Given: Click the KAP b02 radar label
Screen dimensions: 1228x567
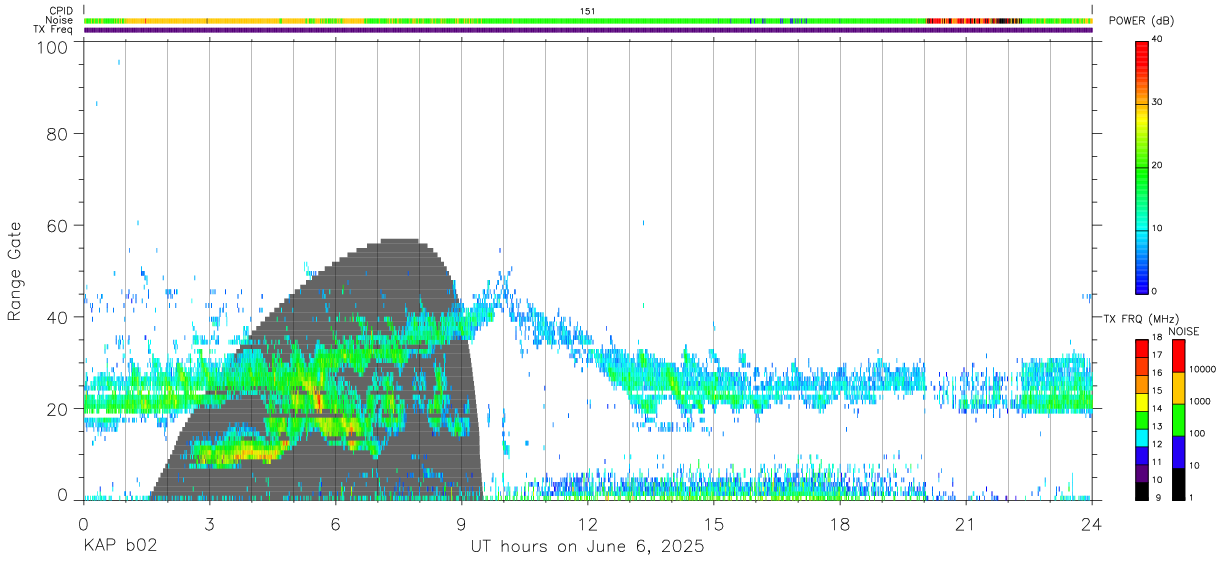Looking at the screenshot, I should [120, 547].
